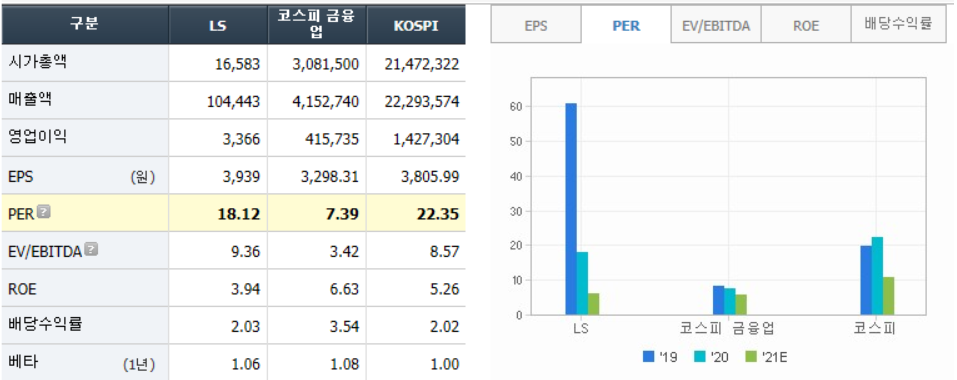Click the value 8.57

pyautogui.click(x=445, y=251)
